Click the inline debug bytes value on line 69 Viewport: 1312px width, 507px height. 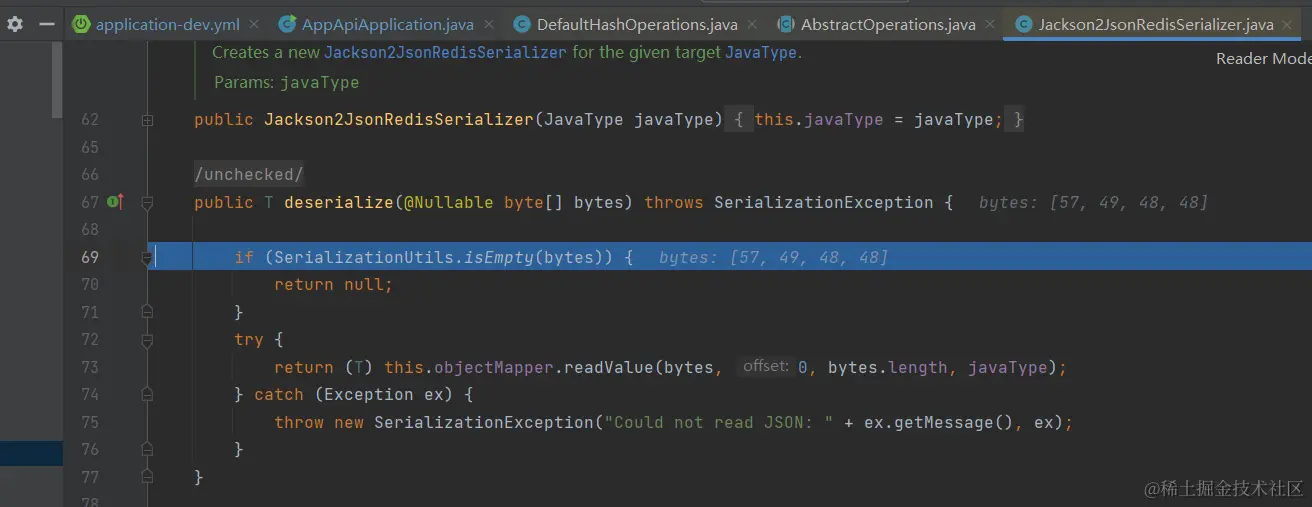773,257
